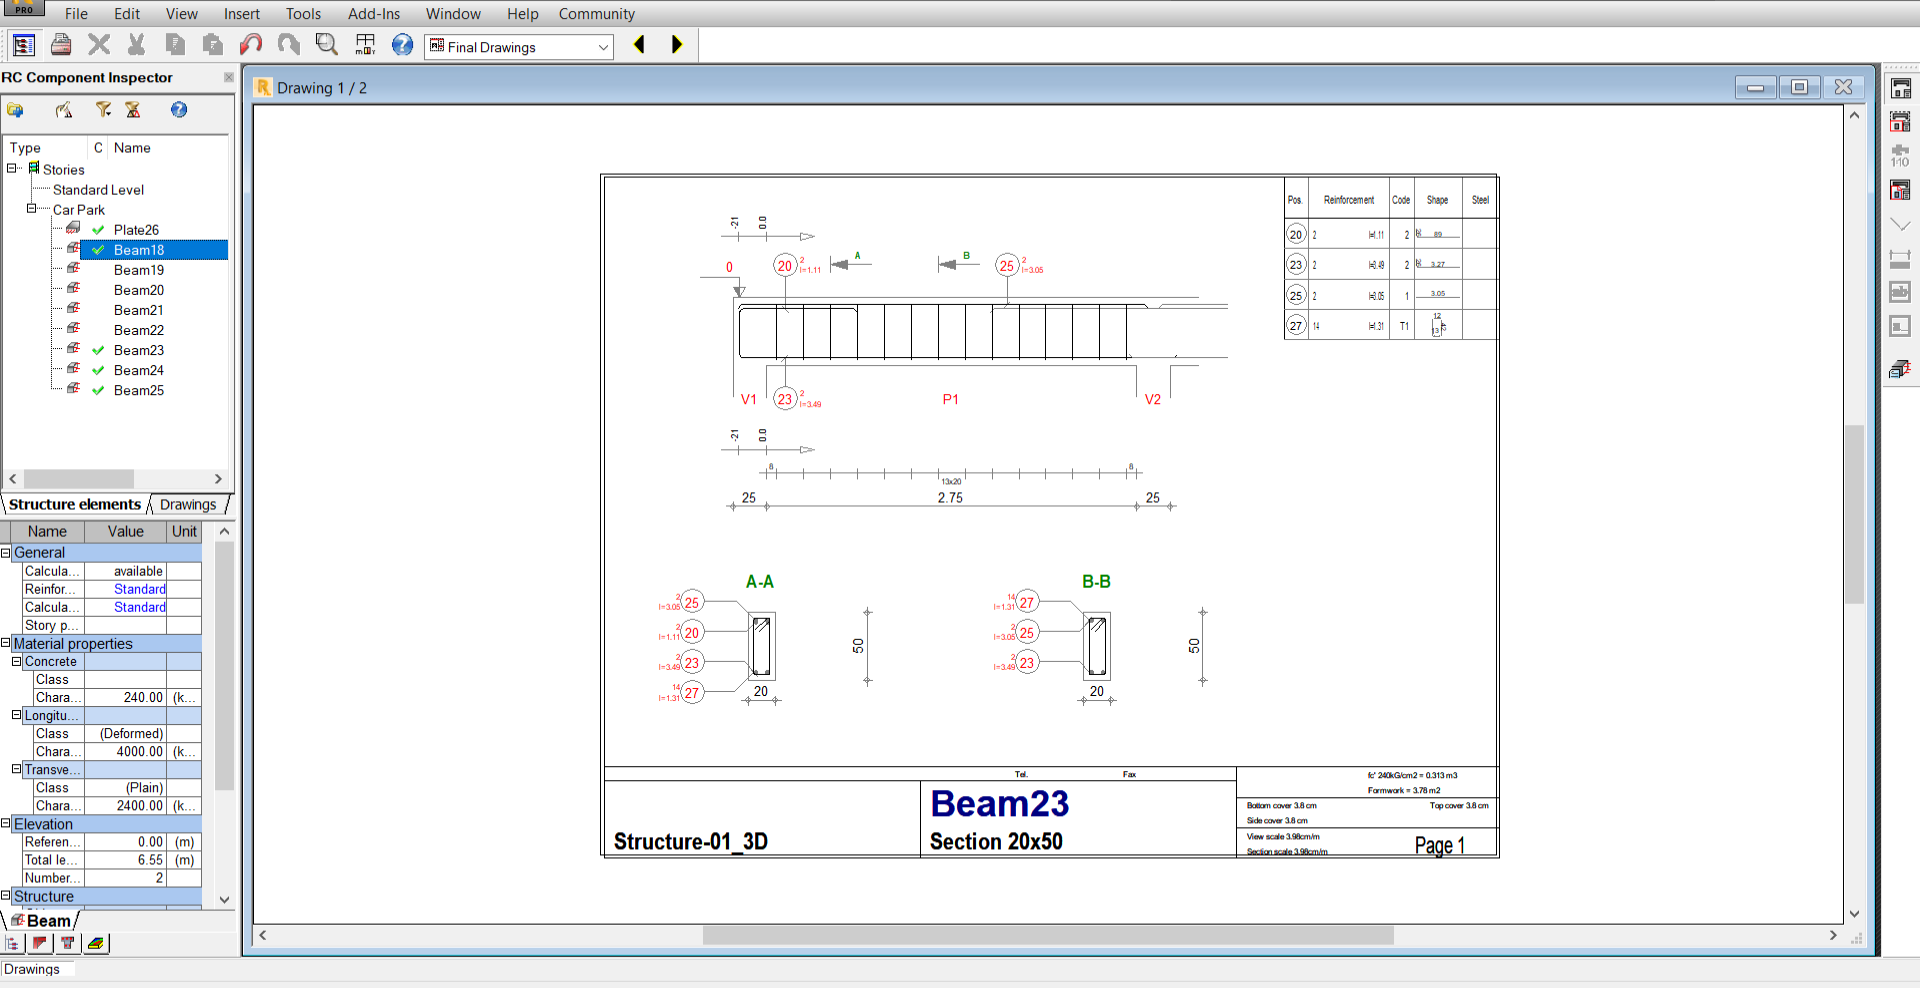The height and width of the screenshot is (988, 1920).
Task: Collapse the Elevation property group
Action: pyautogui.click(x=6, y=824)
